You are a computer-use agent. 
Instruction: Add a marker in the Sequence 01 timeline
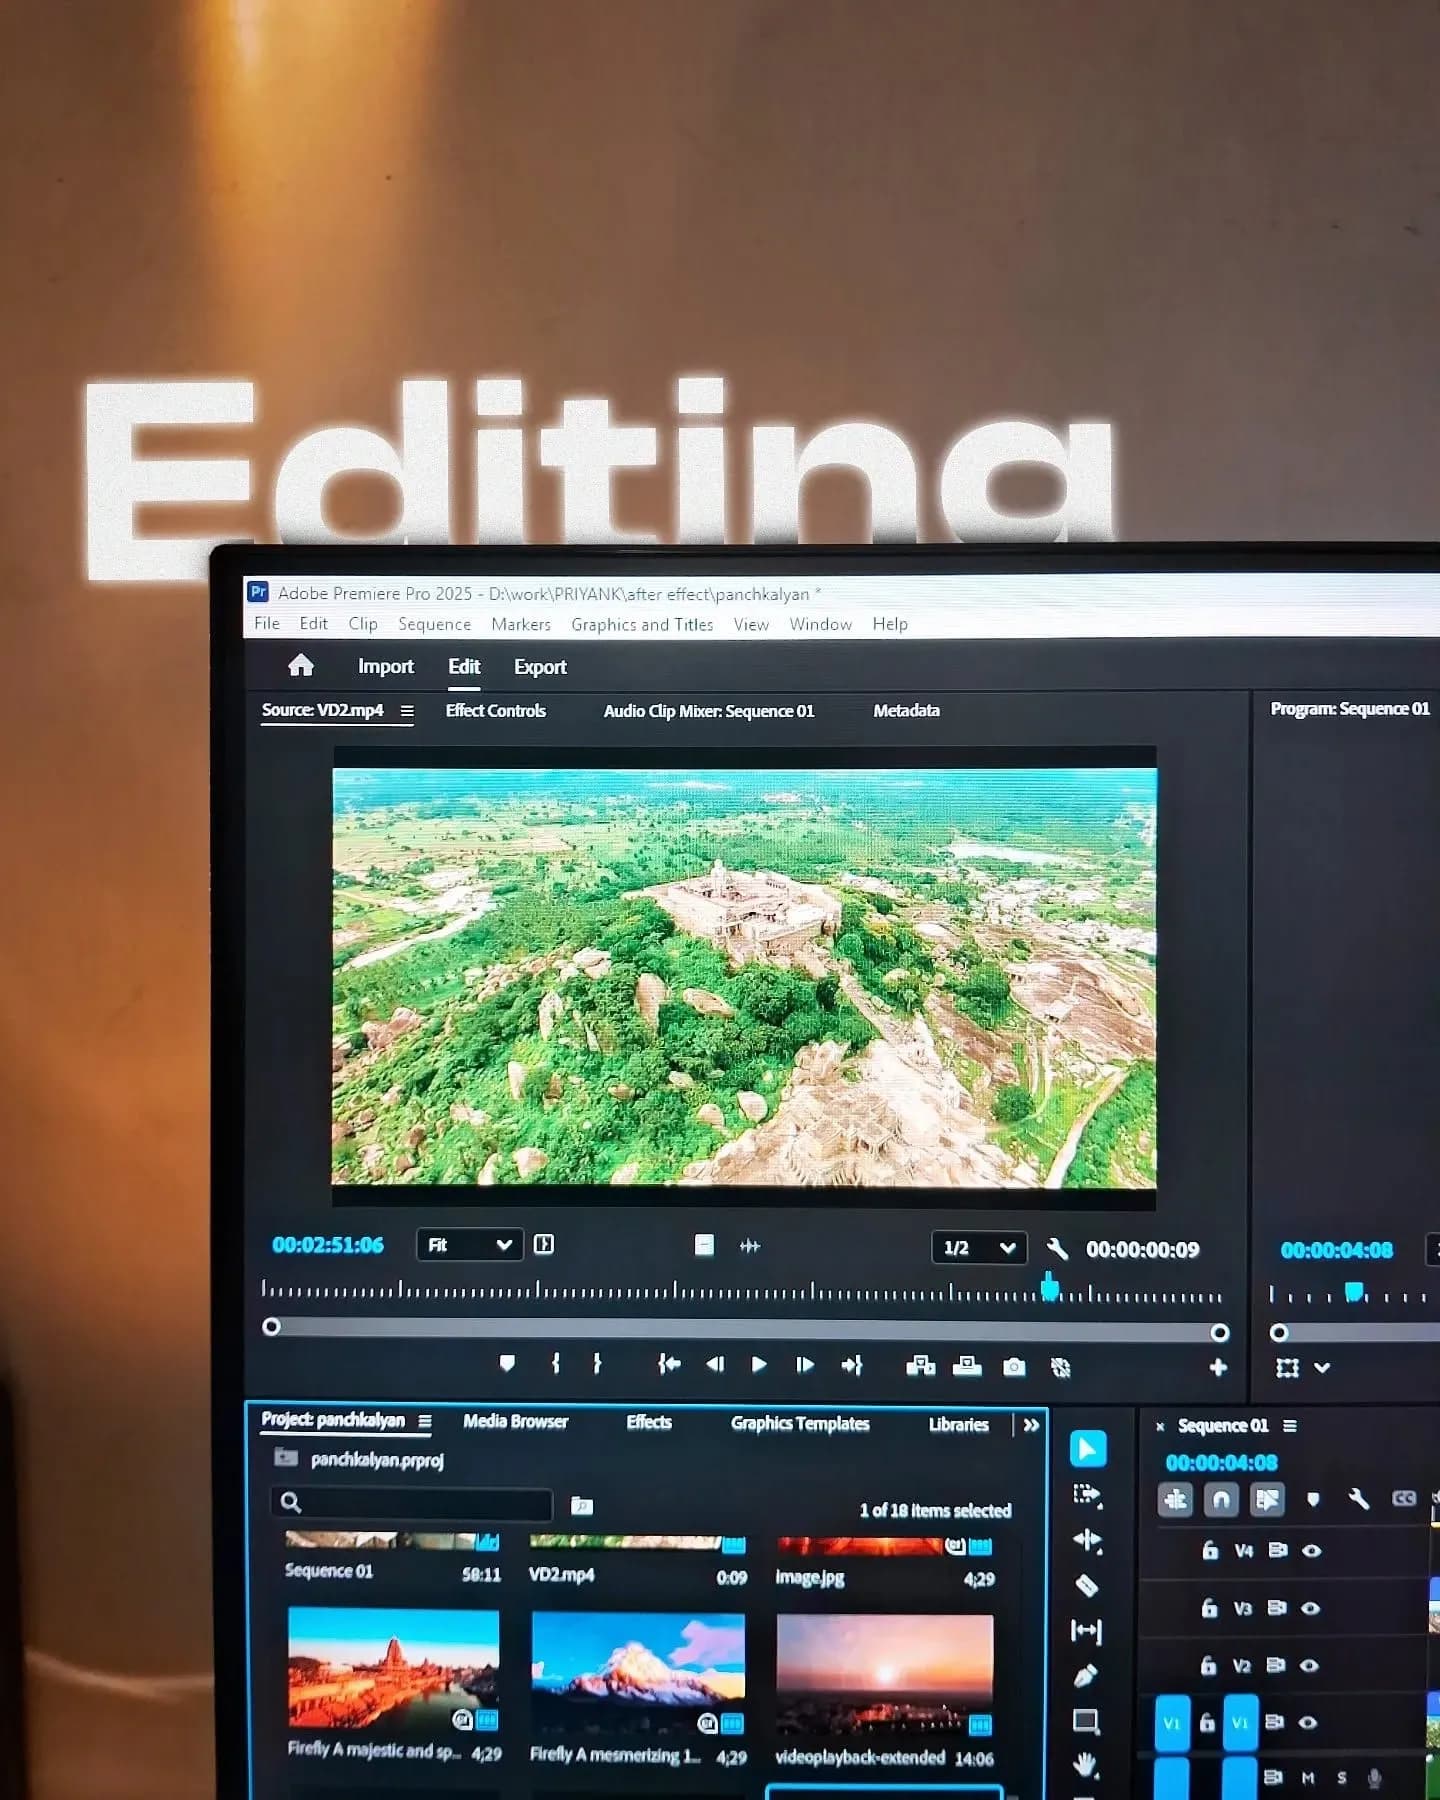click(1313, 1499)
